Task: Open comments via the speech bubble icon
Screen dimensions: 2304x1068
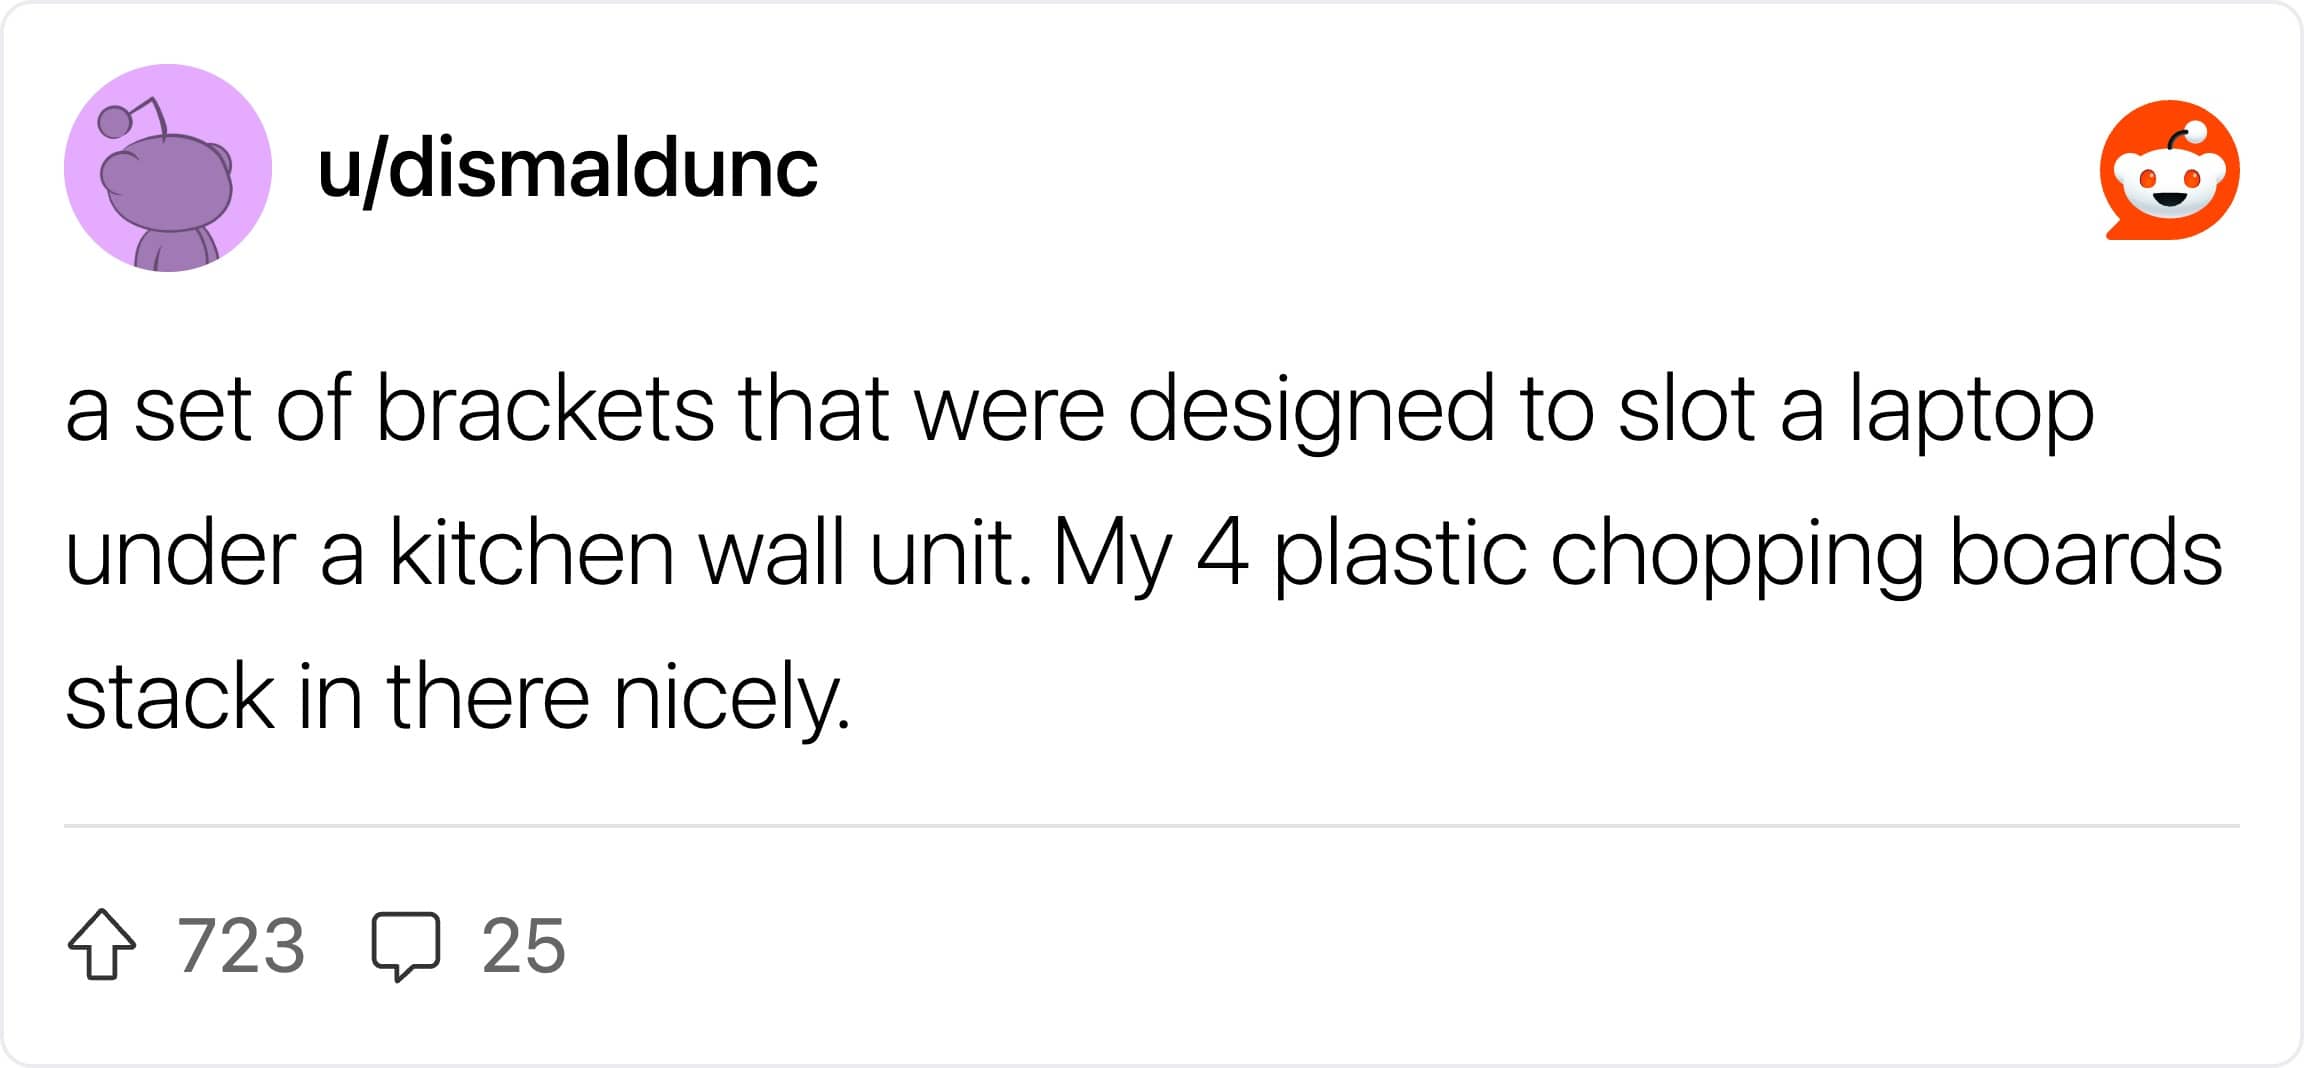Action: pyautogui.click(x=405, y=946)
